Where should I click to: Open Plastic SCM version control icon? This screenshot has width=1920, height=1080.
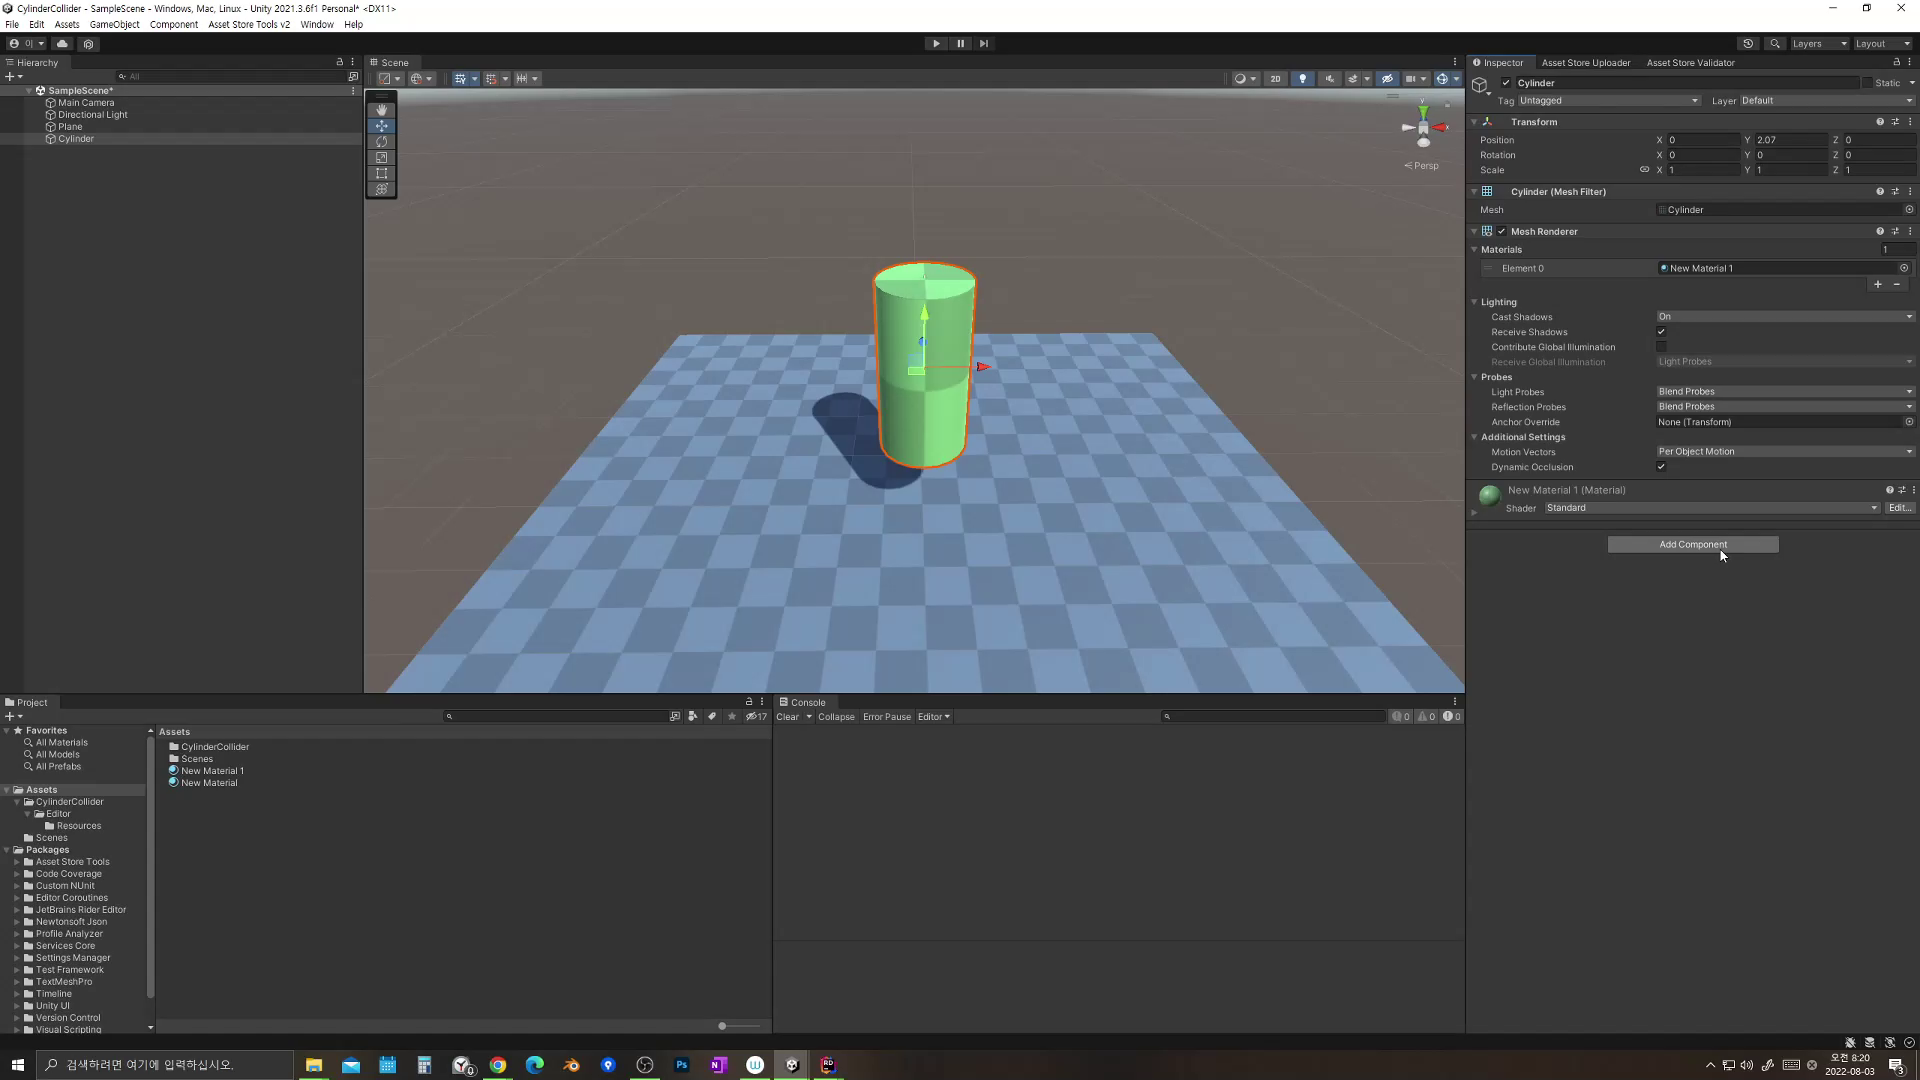89,44
